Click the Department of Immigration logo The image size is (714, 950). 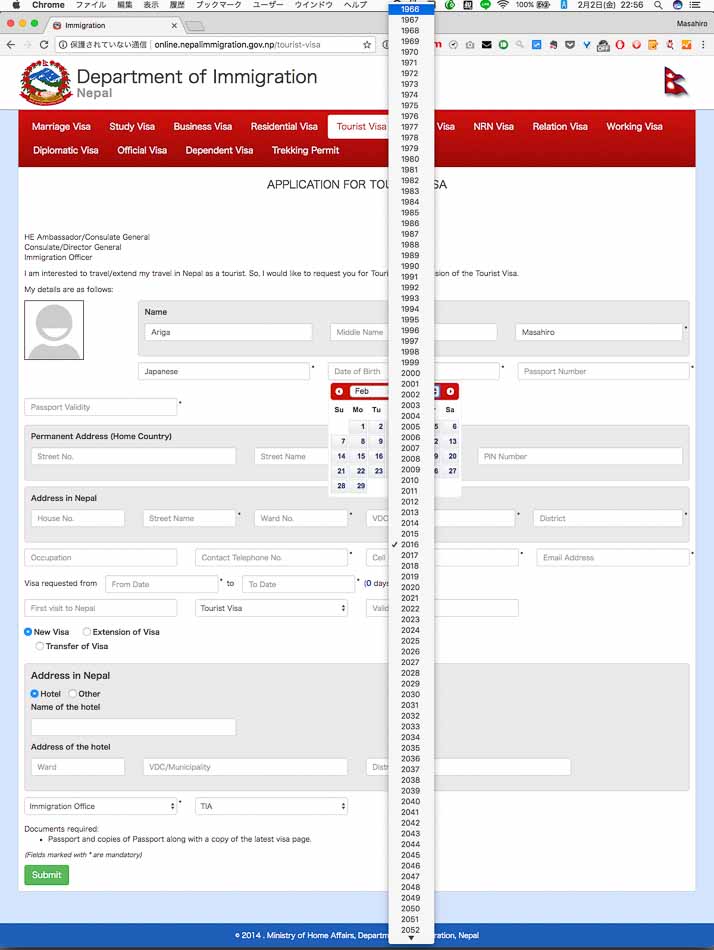tap(45, 83)
